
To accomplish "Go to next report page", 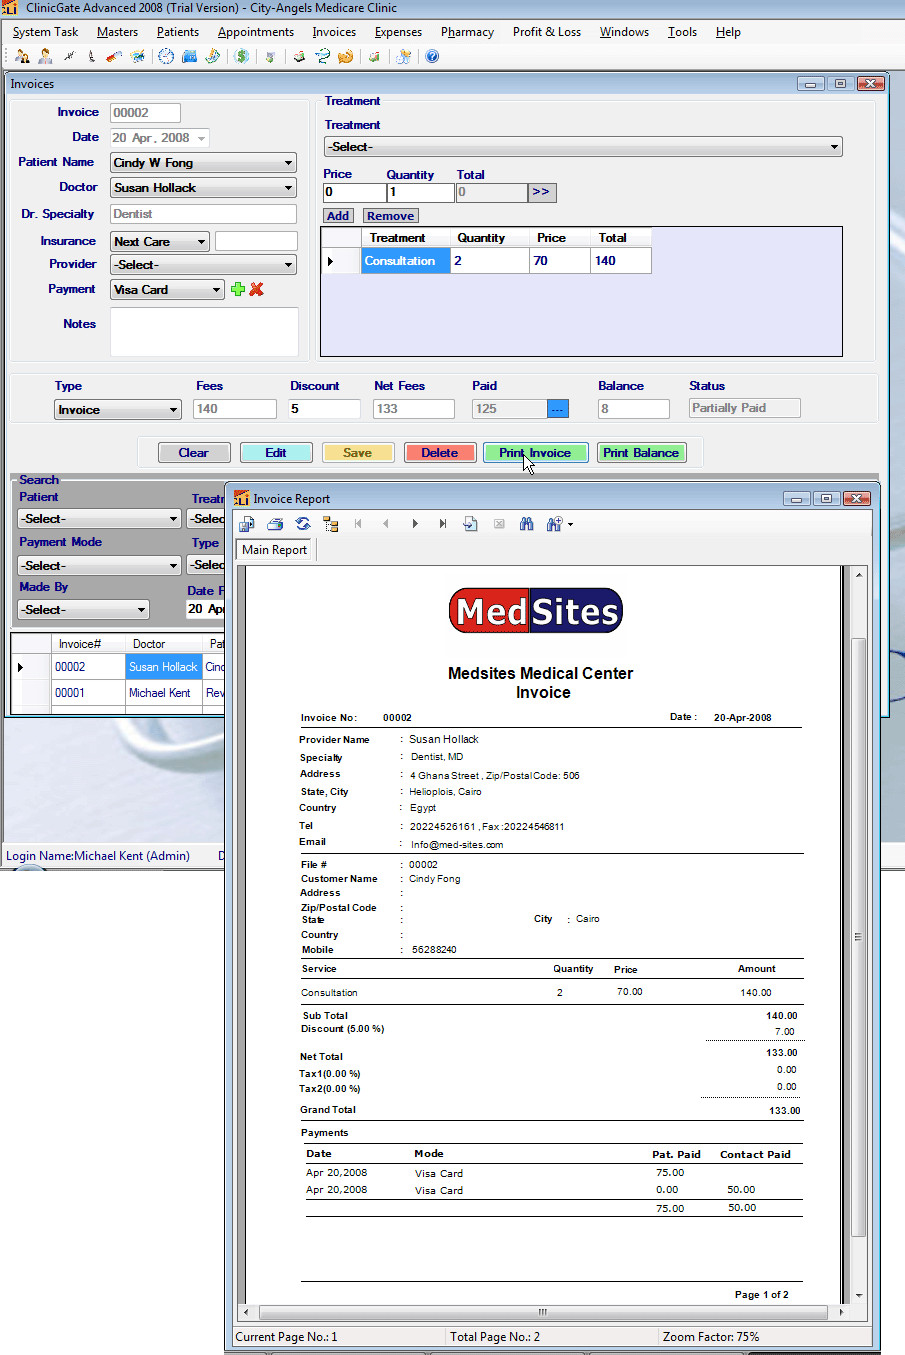I will (414, 524).
